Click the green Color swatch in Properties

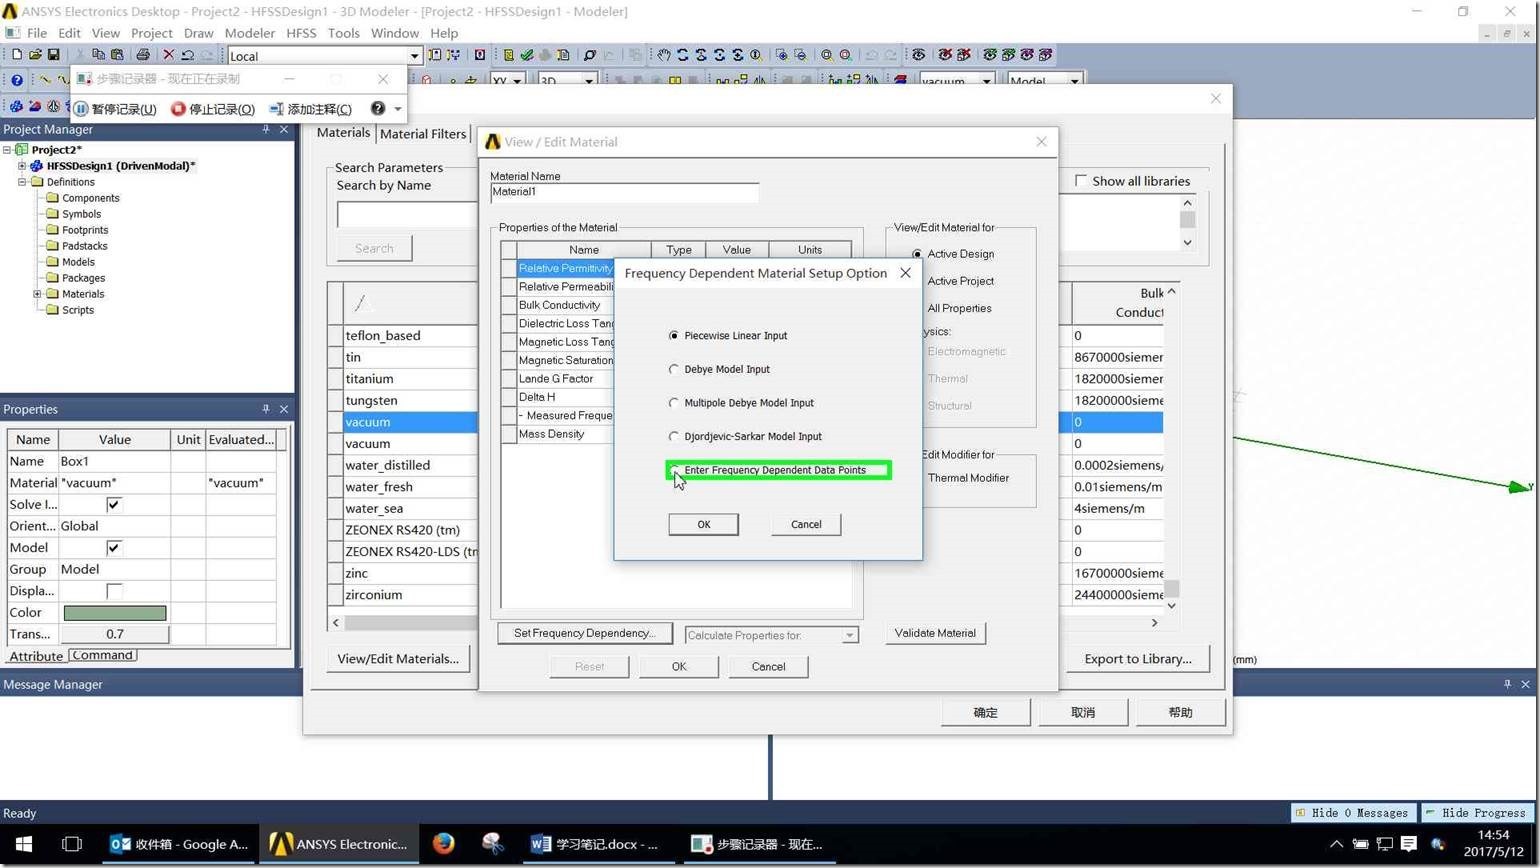115,613
